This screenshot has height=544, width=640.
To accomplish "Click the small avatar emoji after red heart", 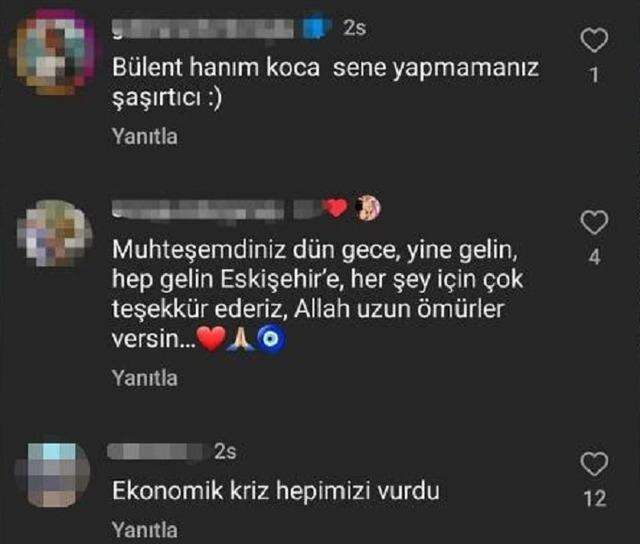I will click(x=367, y=208).
